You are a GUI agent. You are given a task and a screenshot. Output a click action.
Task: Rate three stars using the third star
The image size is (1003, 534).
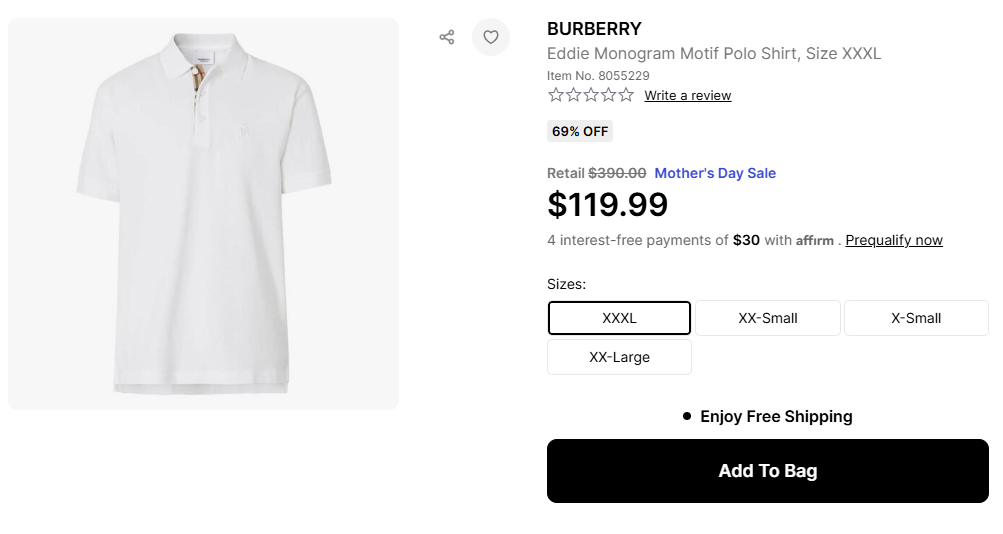[x=591, y=95]
